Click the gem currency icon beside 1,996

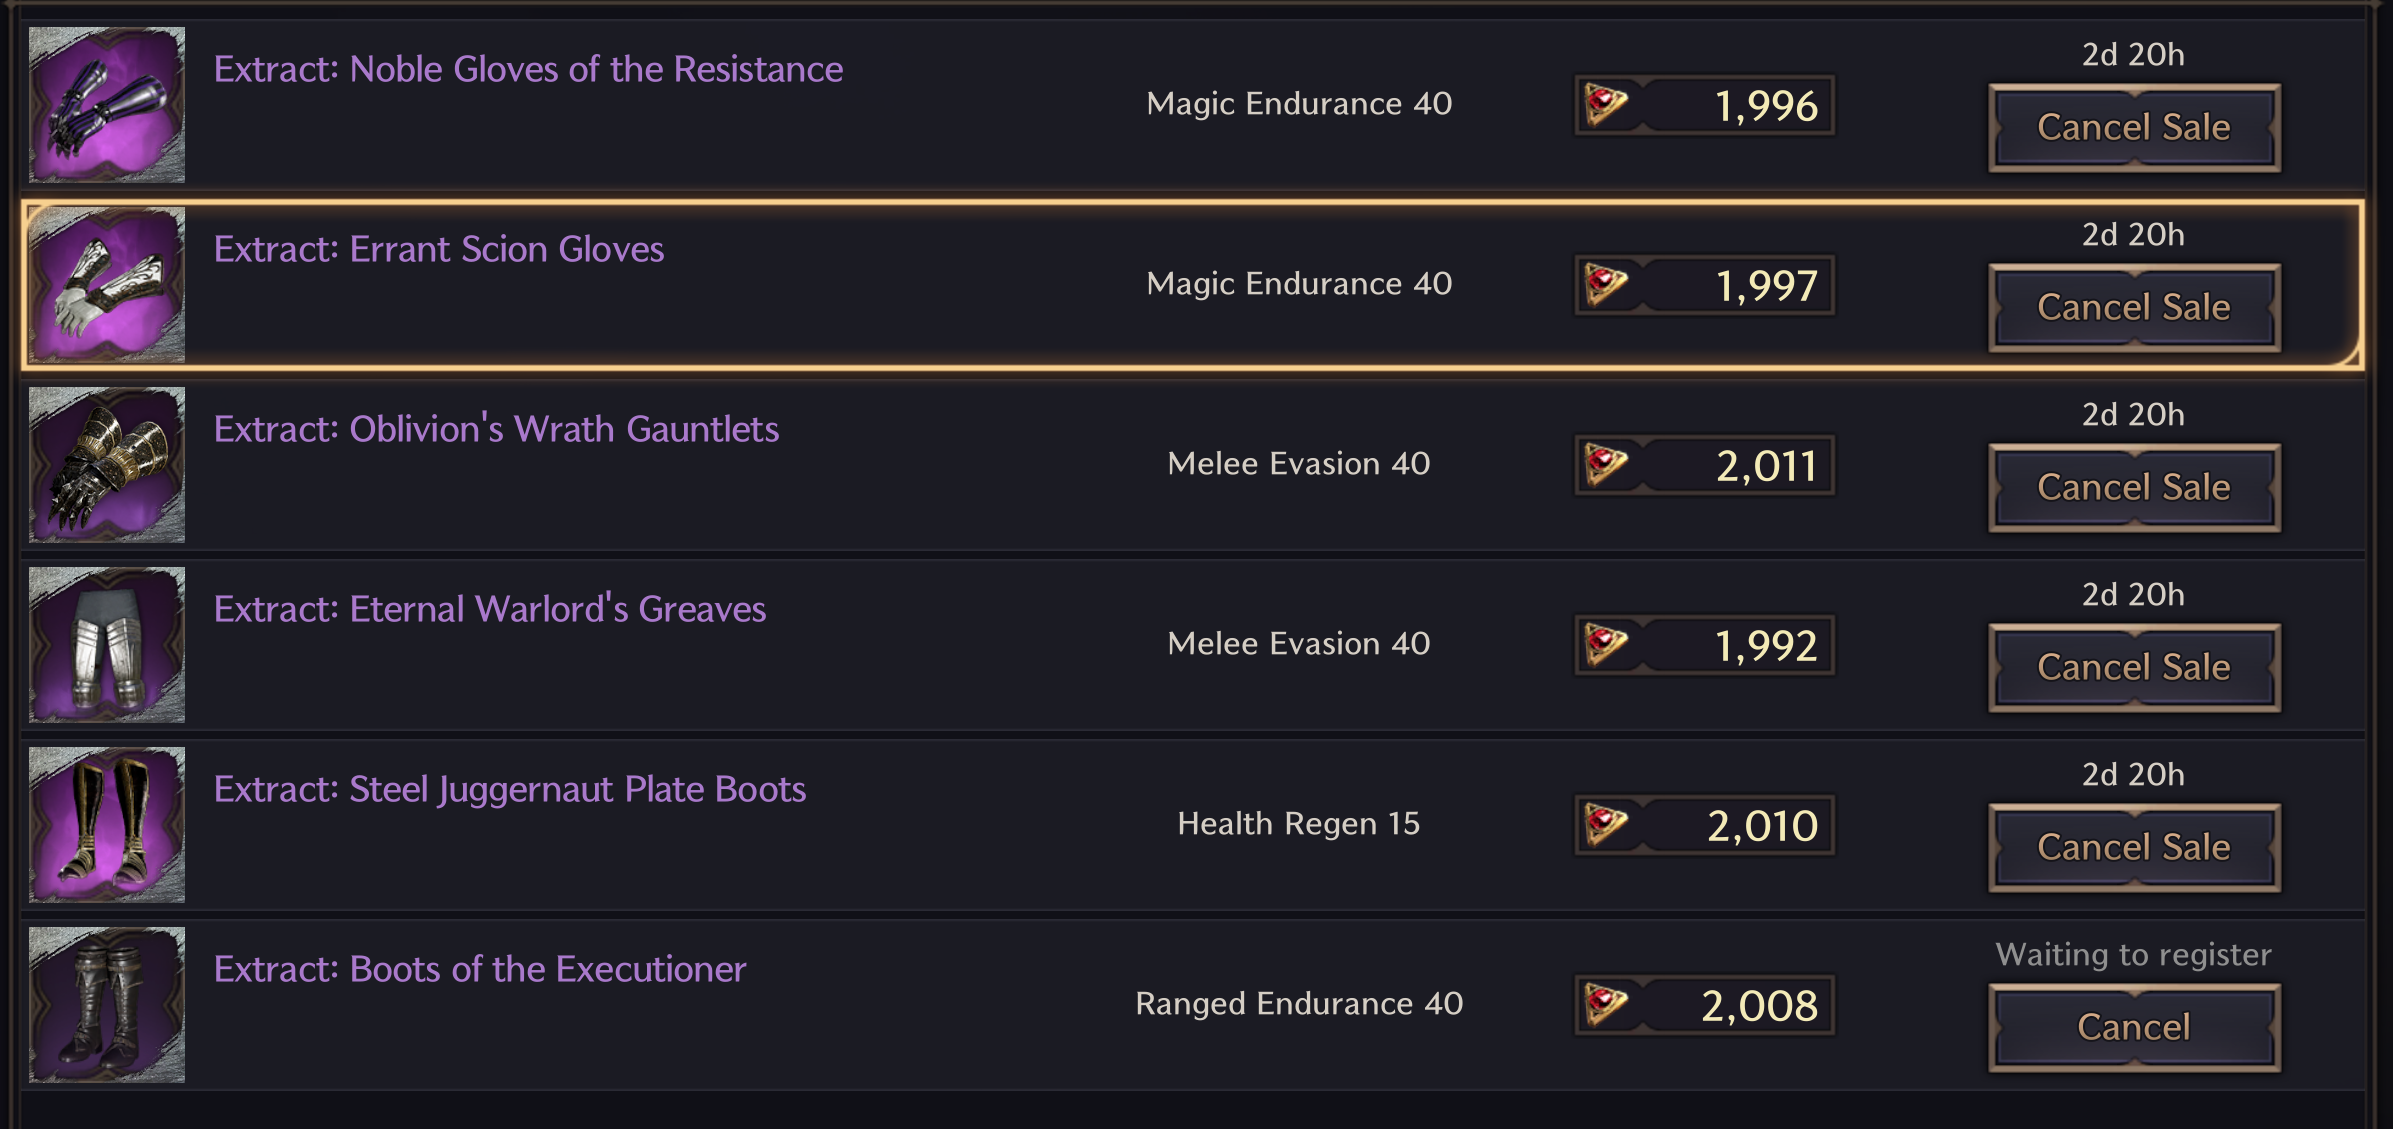point(1606,105)
